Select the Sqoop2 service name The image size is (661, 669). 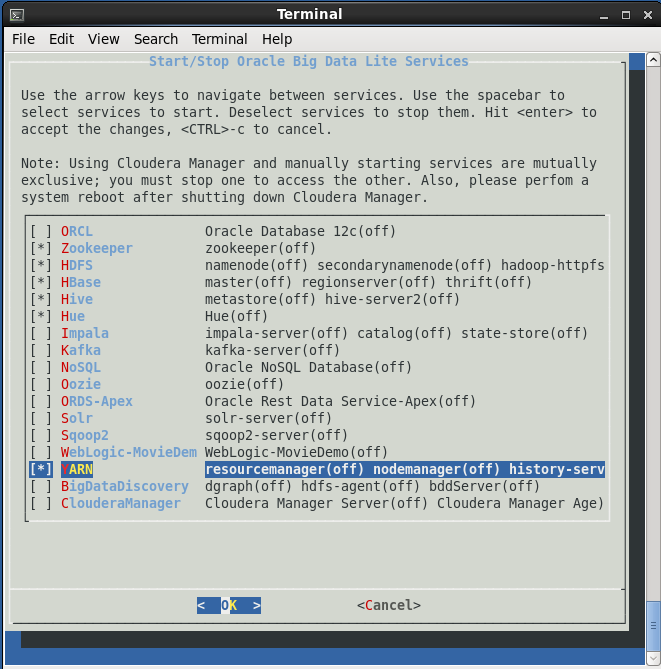point(85,435)
